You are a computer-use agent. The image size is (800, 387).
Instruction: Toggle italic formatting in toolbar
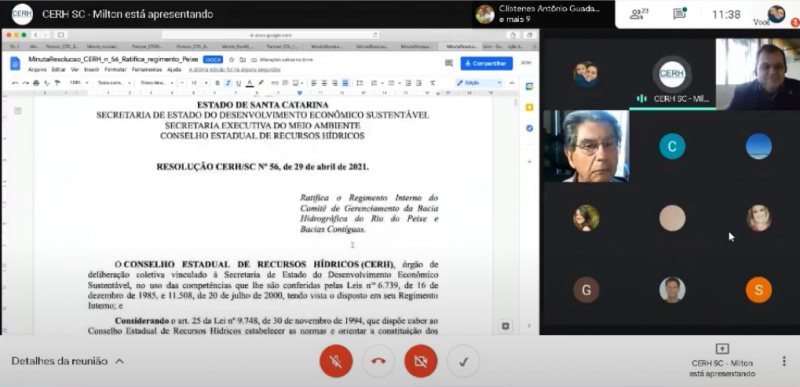tap(228, 83)
